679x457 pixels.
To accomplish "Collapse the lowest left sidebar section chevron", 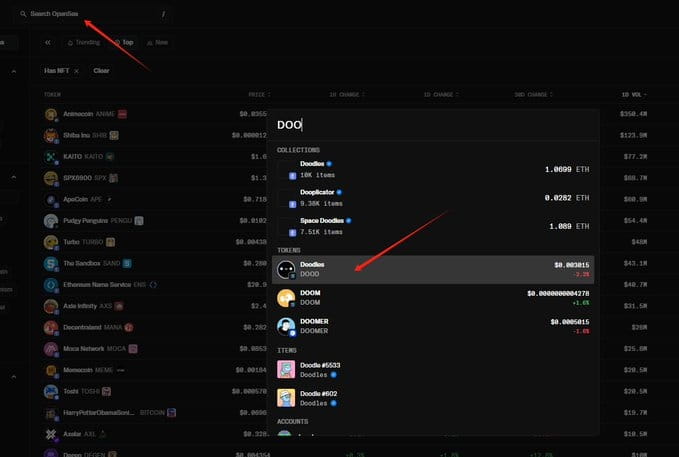I will click(x=14, y=377).
